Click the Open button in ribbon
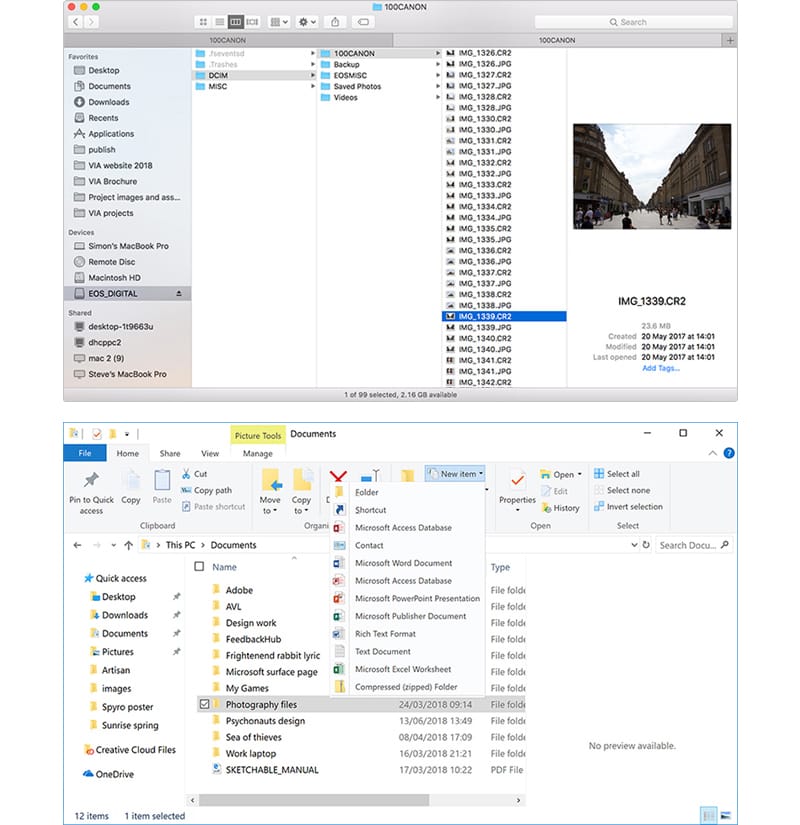Viewport: 800px width, 825px height. click(561, 474)
